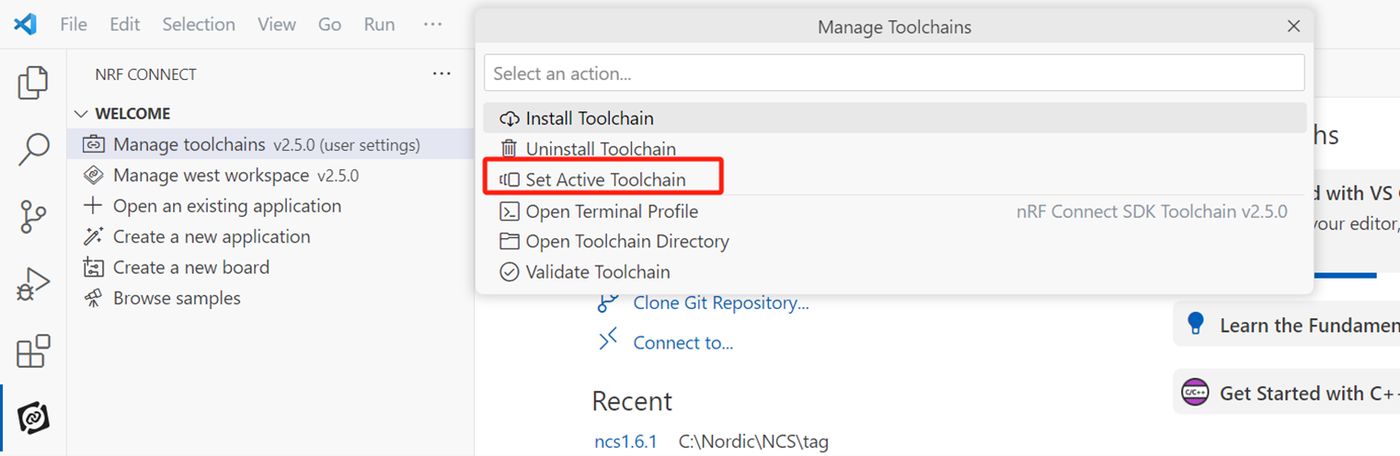Click the Connect to... link

682,343
